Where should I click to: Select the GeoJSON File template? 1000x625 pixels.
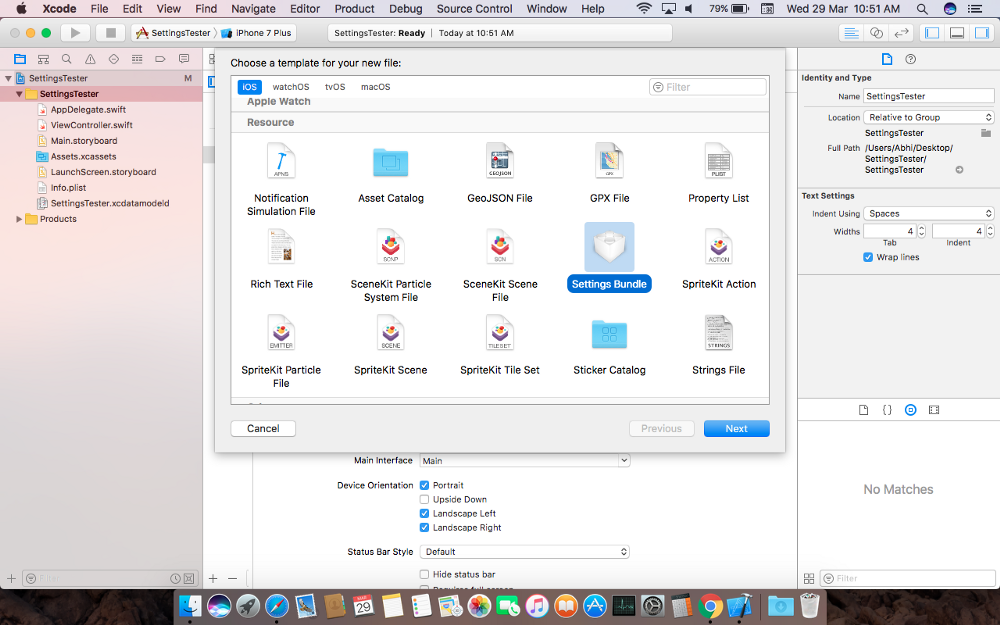[499, 174]
